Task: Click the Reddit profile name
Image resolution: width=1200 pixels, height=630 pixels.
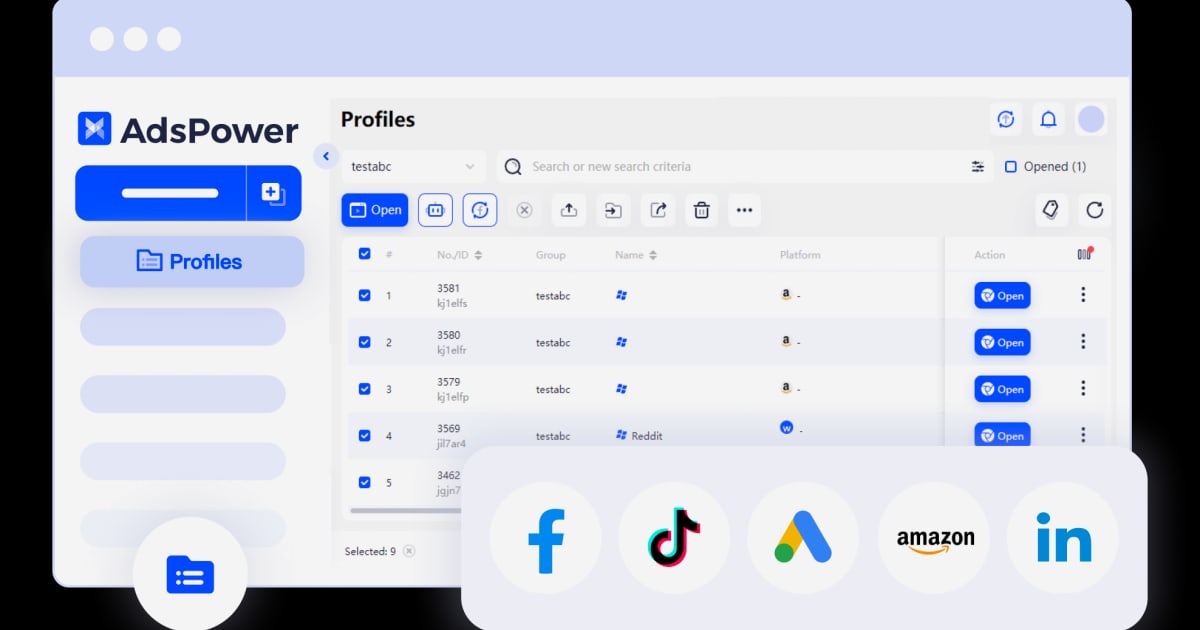Action: [x=647, y=436]
